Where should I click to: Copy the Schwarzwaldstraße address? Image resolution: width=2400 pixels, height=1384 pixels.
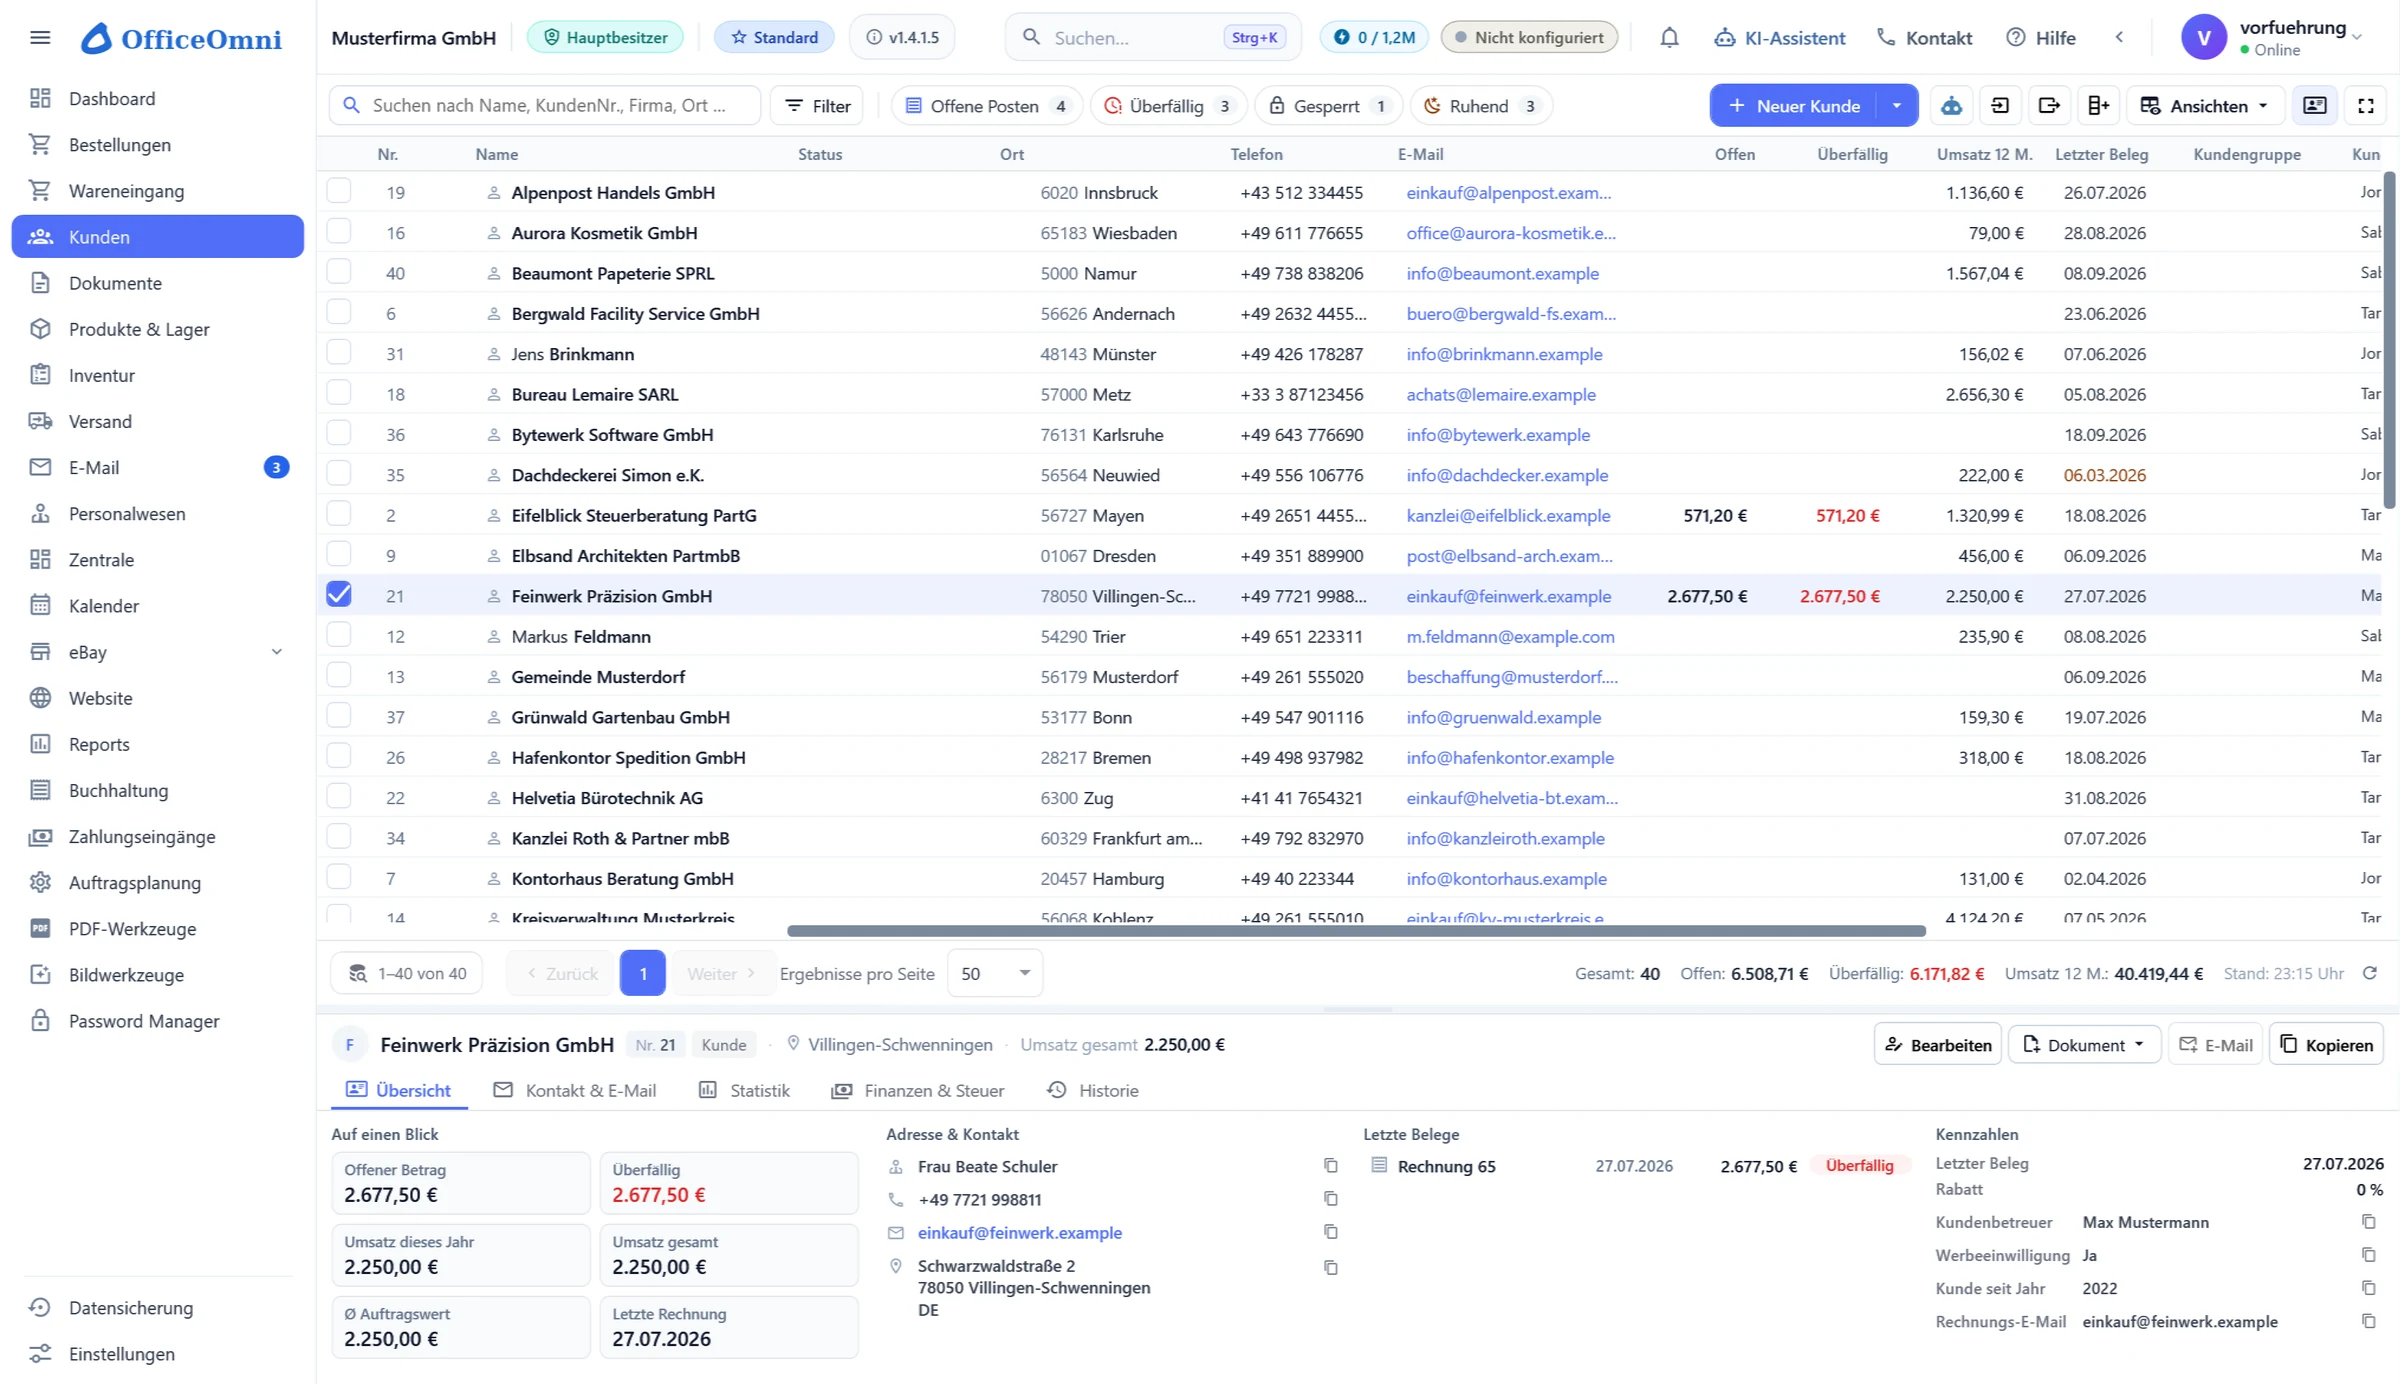pos(1330,1267)
